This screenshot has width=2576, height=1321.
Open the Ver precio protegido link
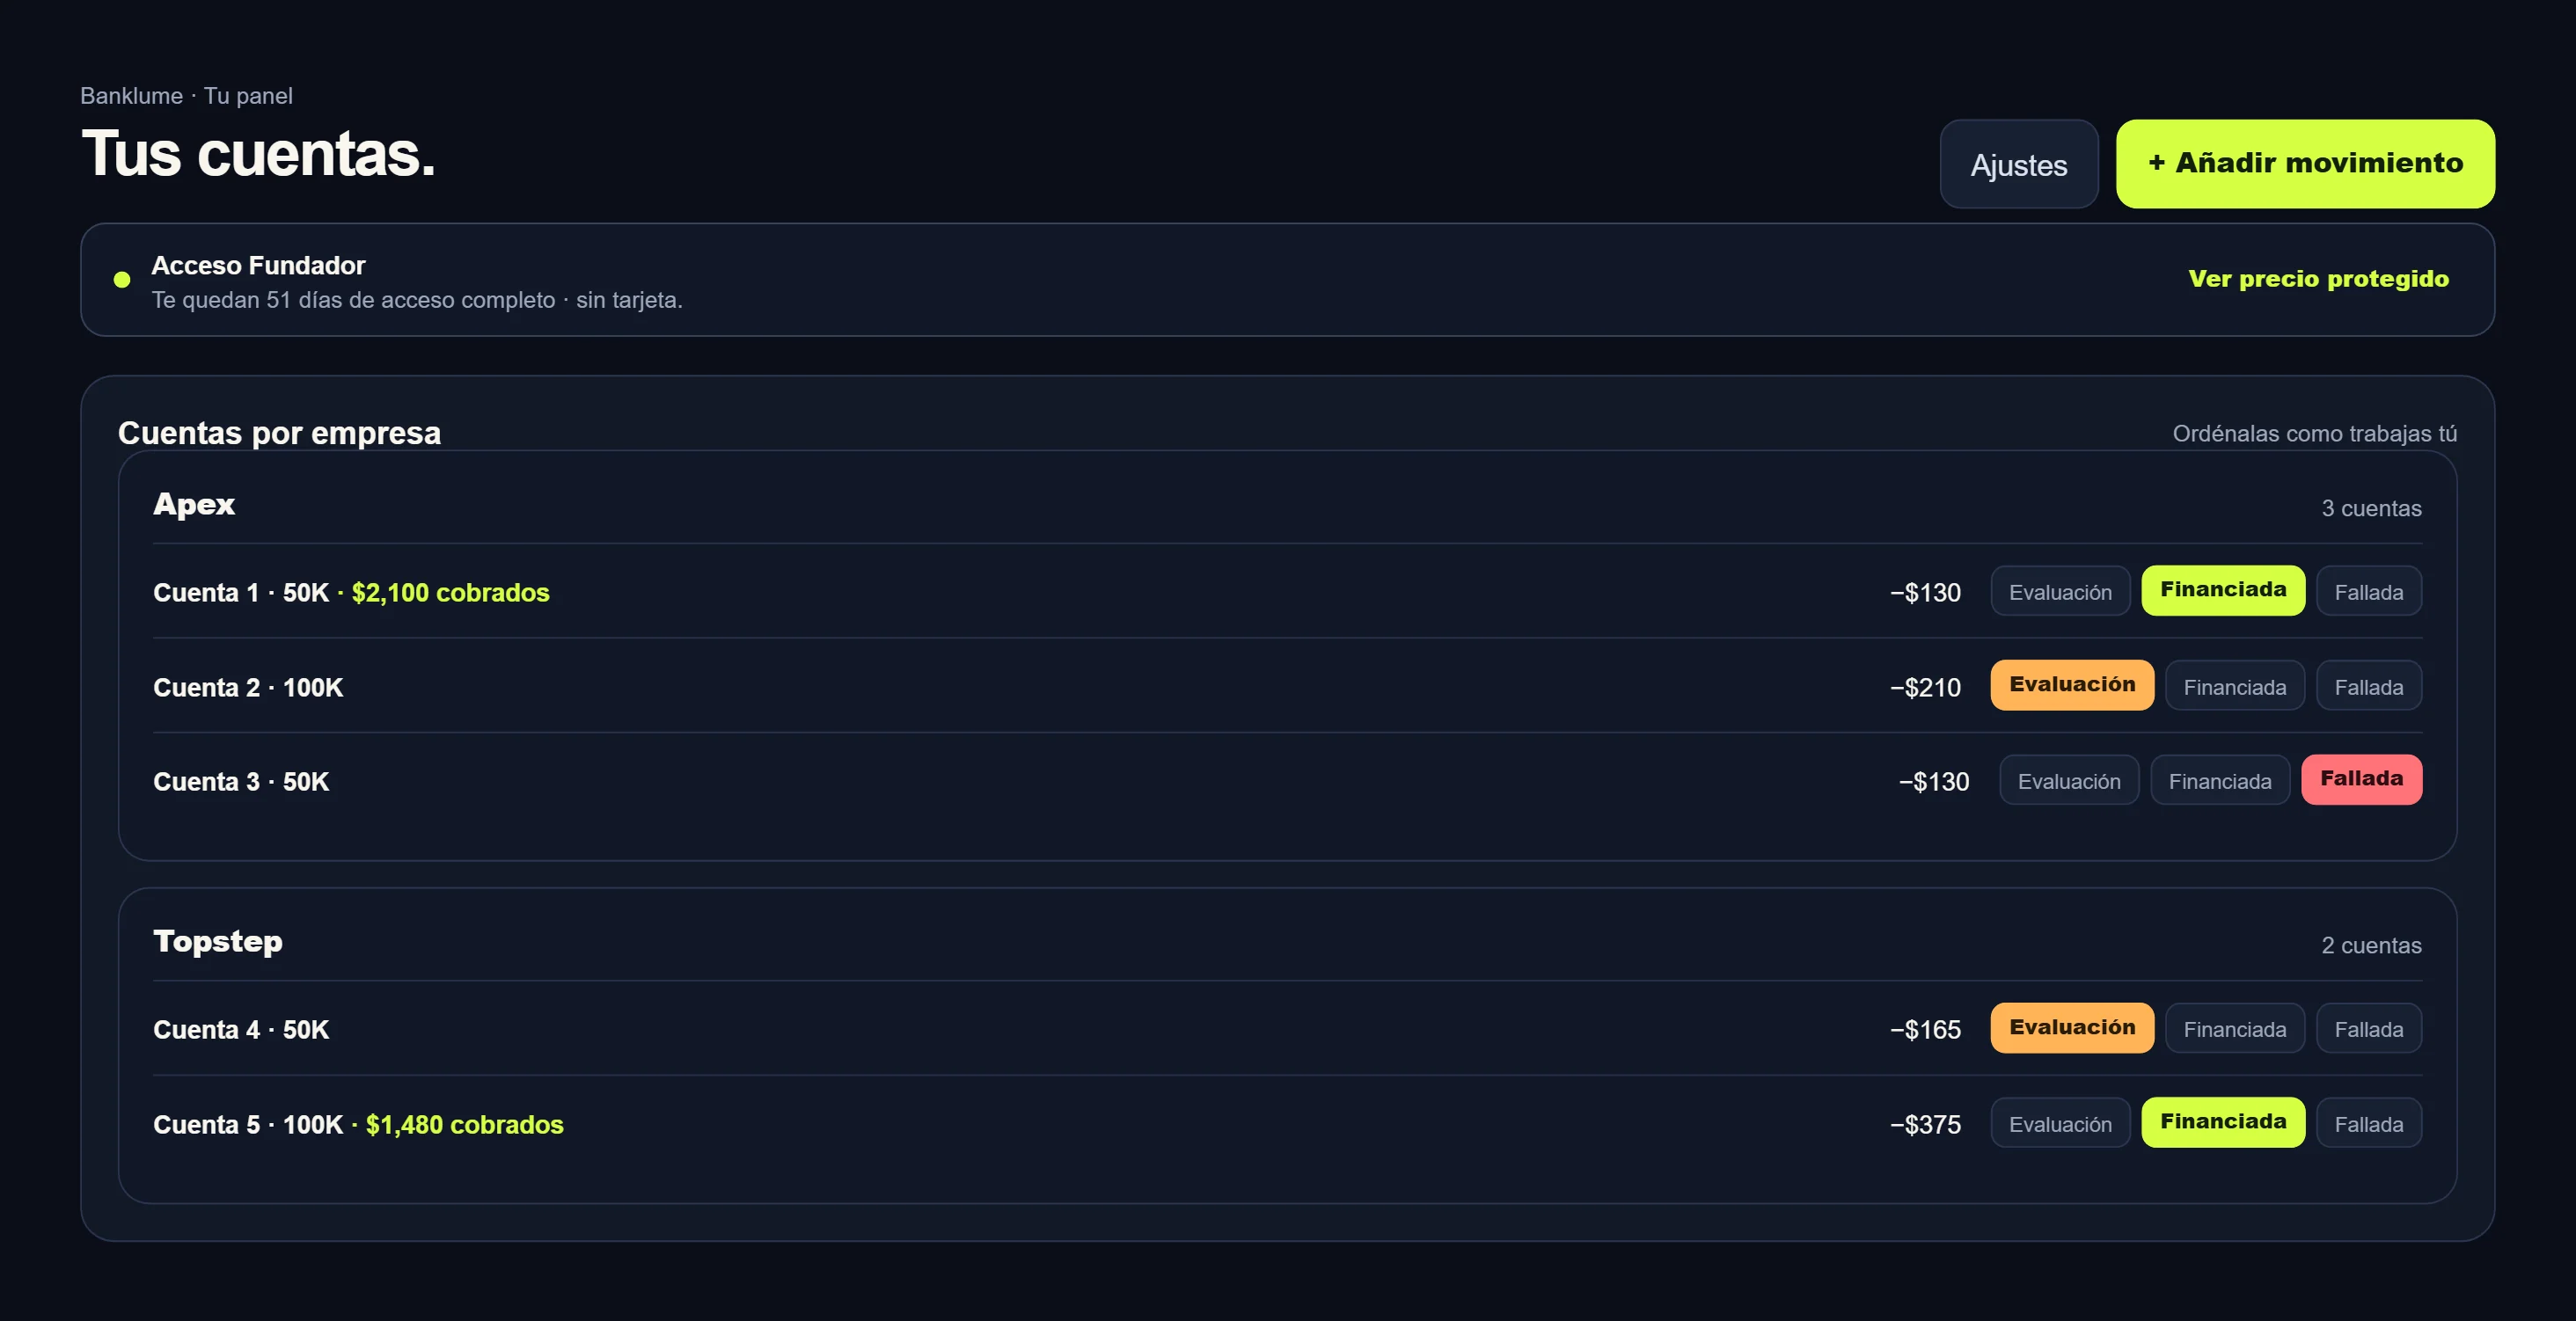coord(2318,279)
